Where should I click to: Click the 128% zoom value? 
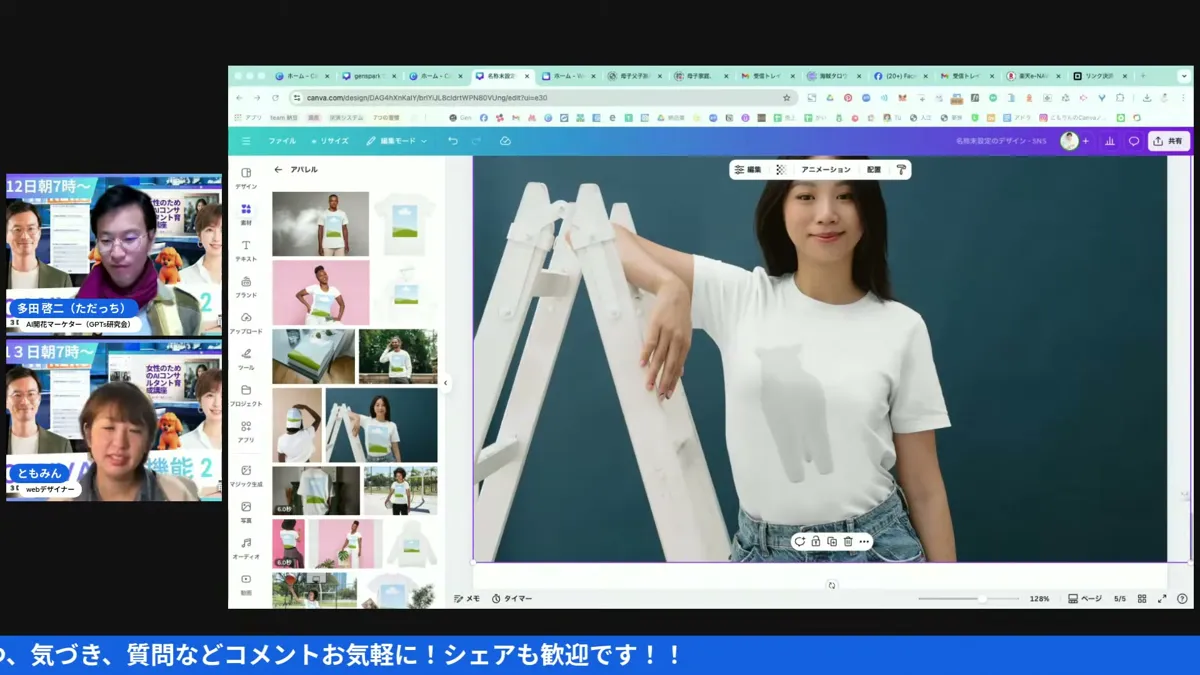coord(1040,599)
